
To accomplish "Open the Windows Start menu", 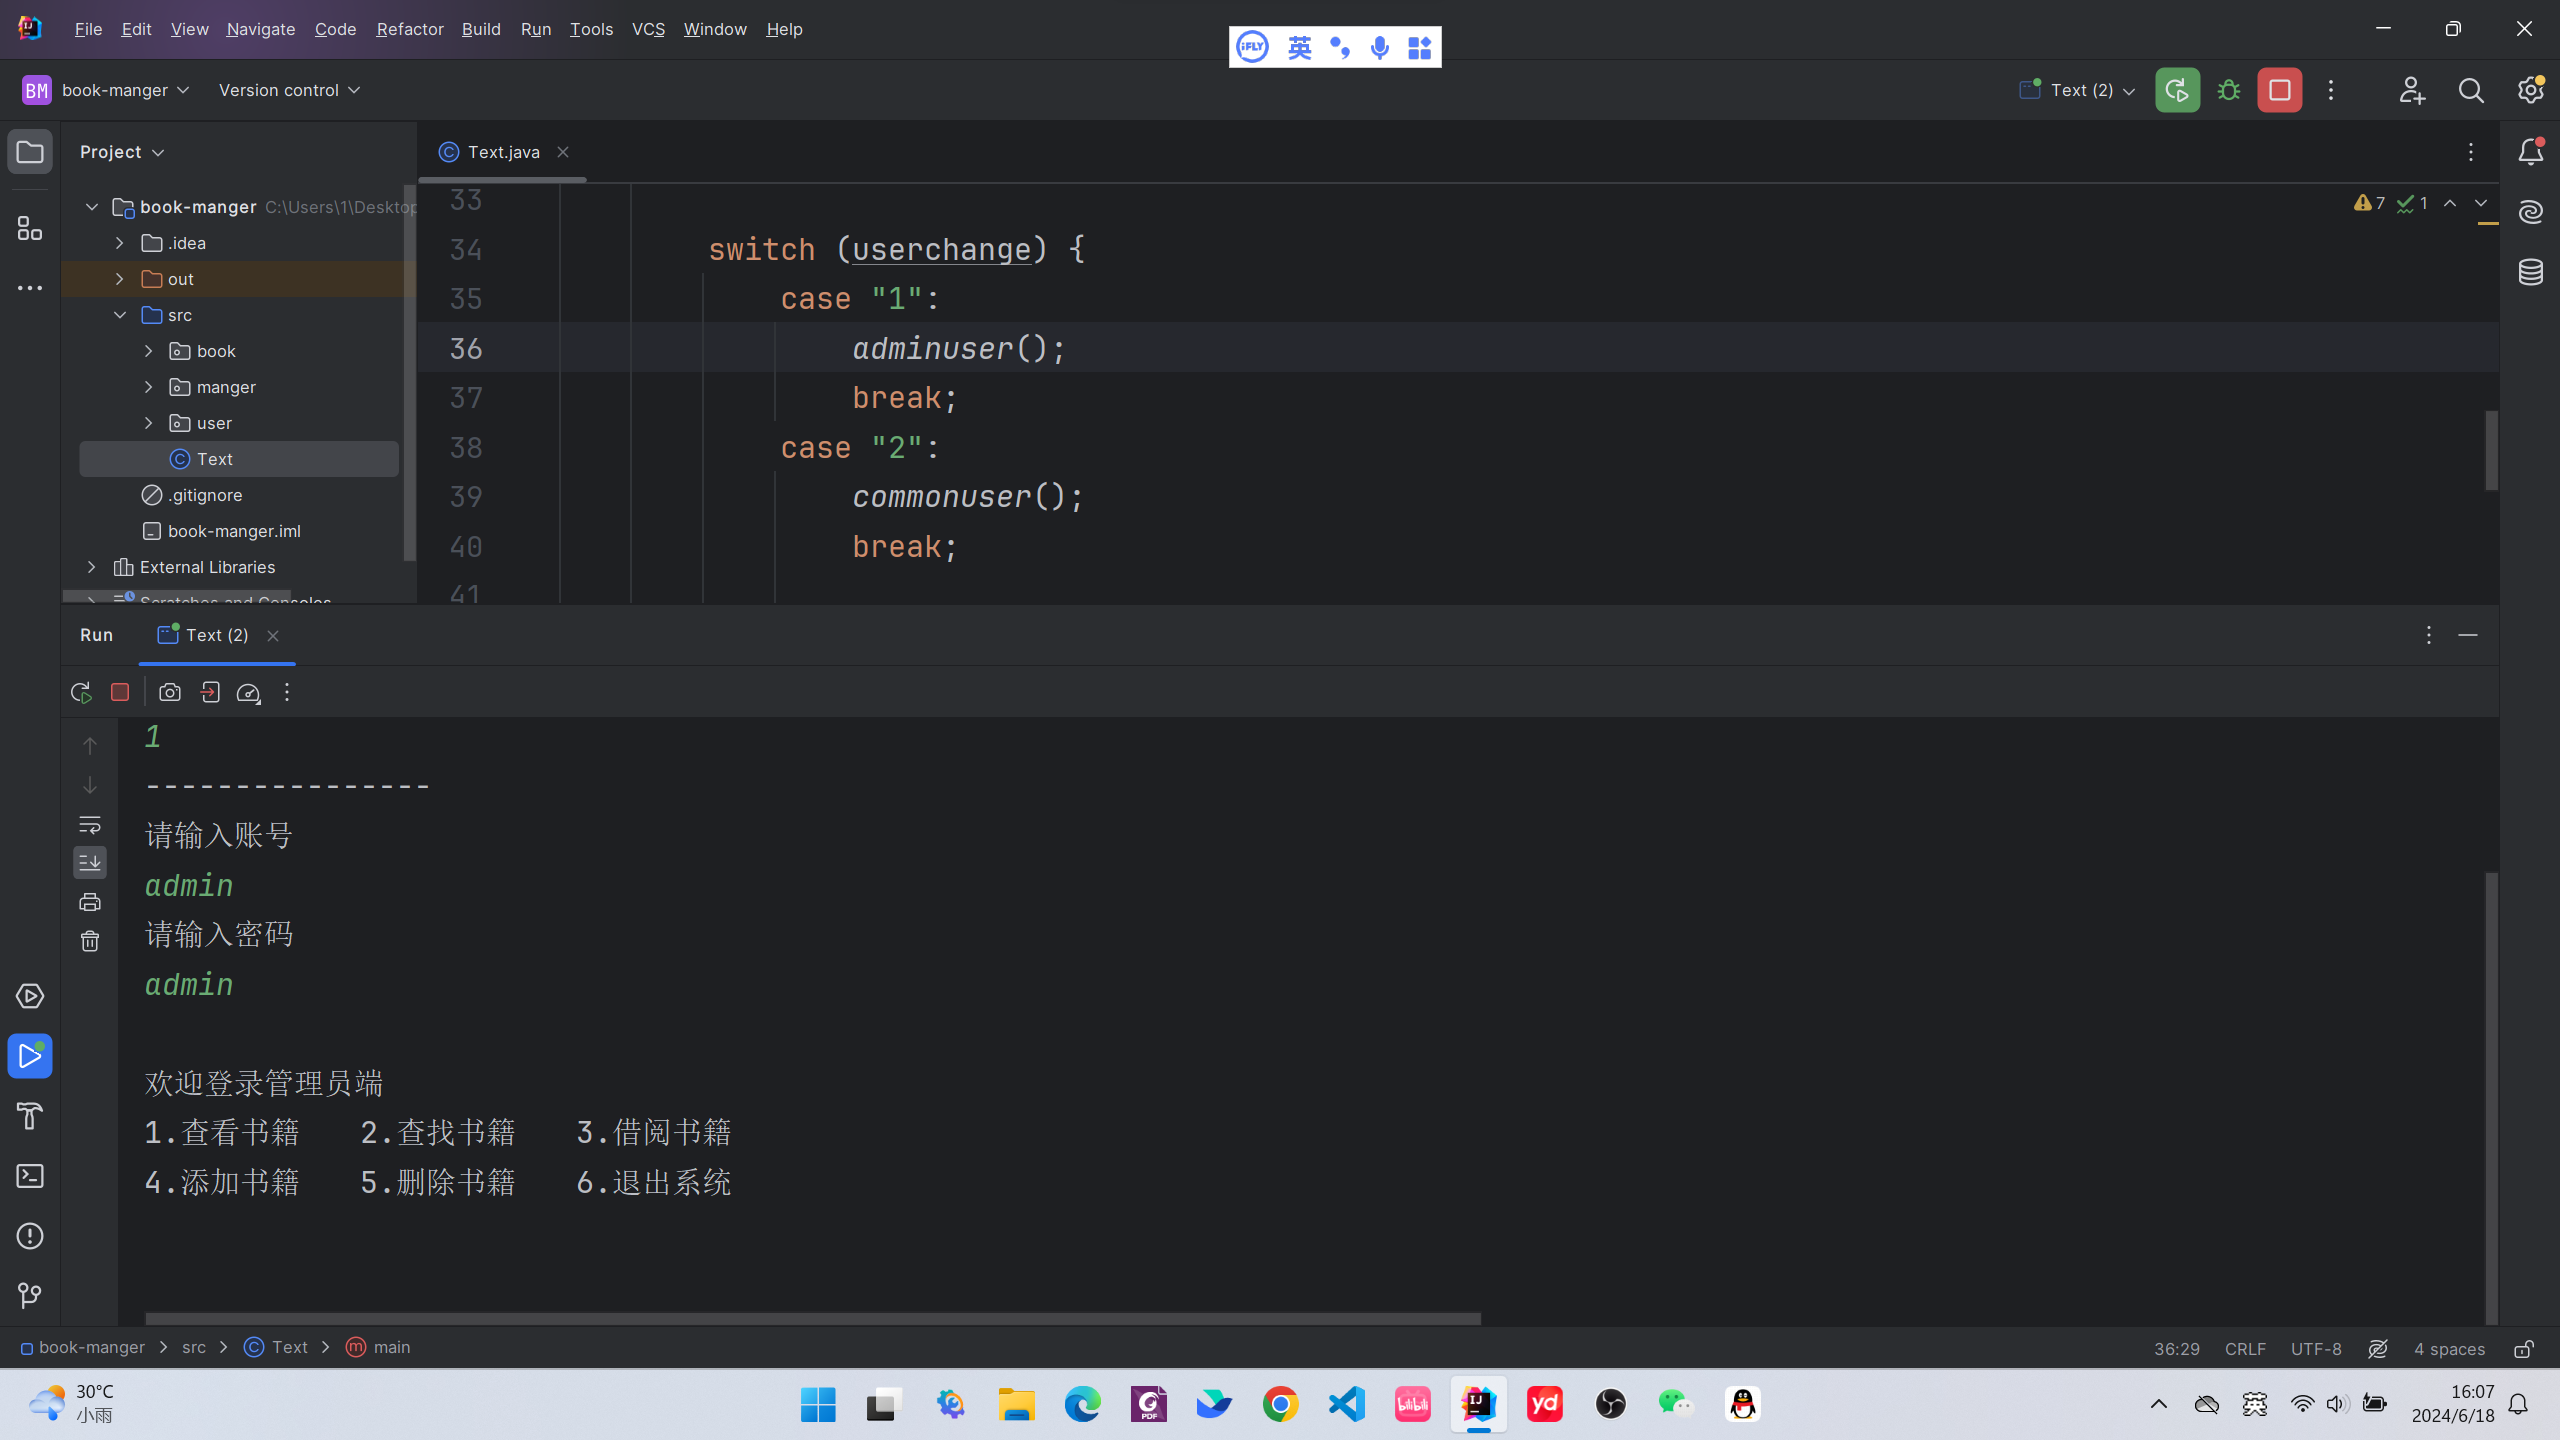I will [x=818, y=1404].
